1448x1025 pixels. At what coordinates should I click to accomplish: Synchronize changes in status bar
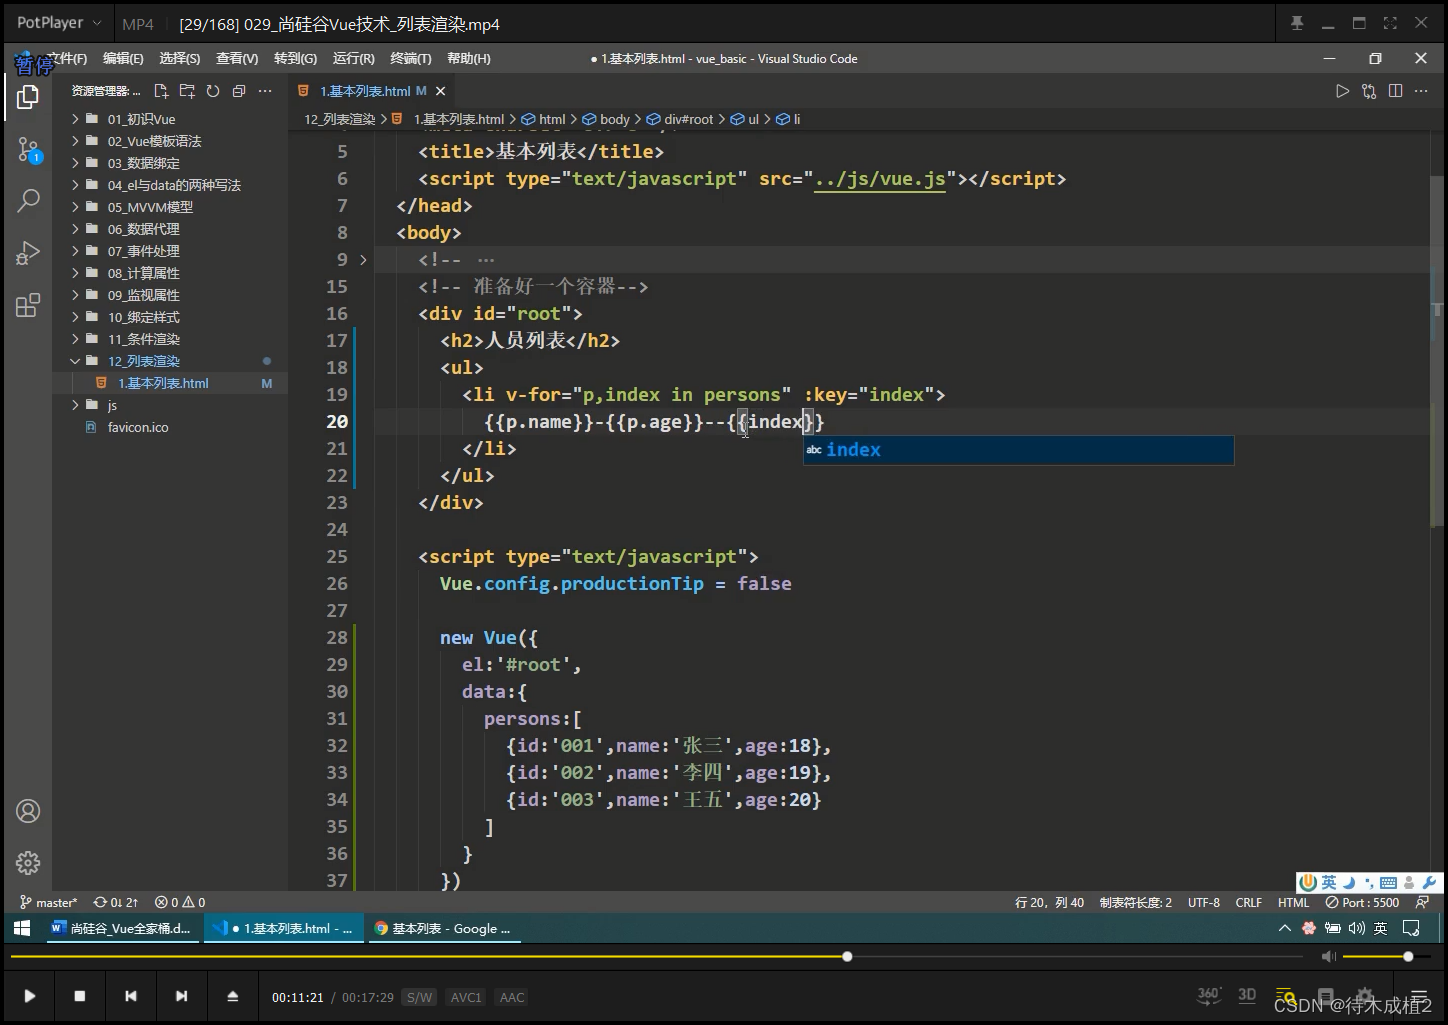(x=116, y=902)
